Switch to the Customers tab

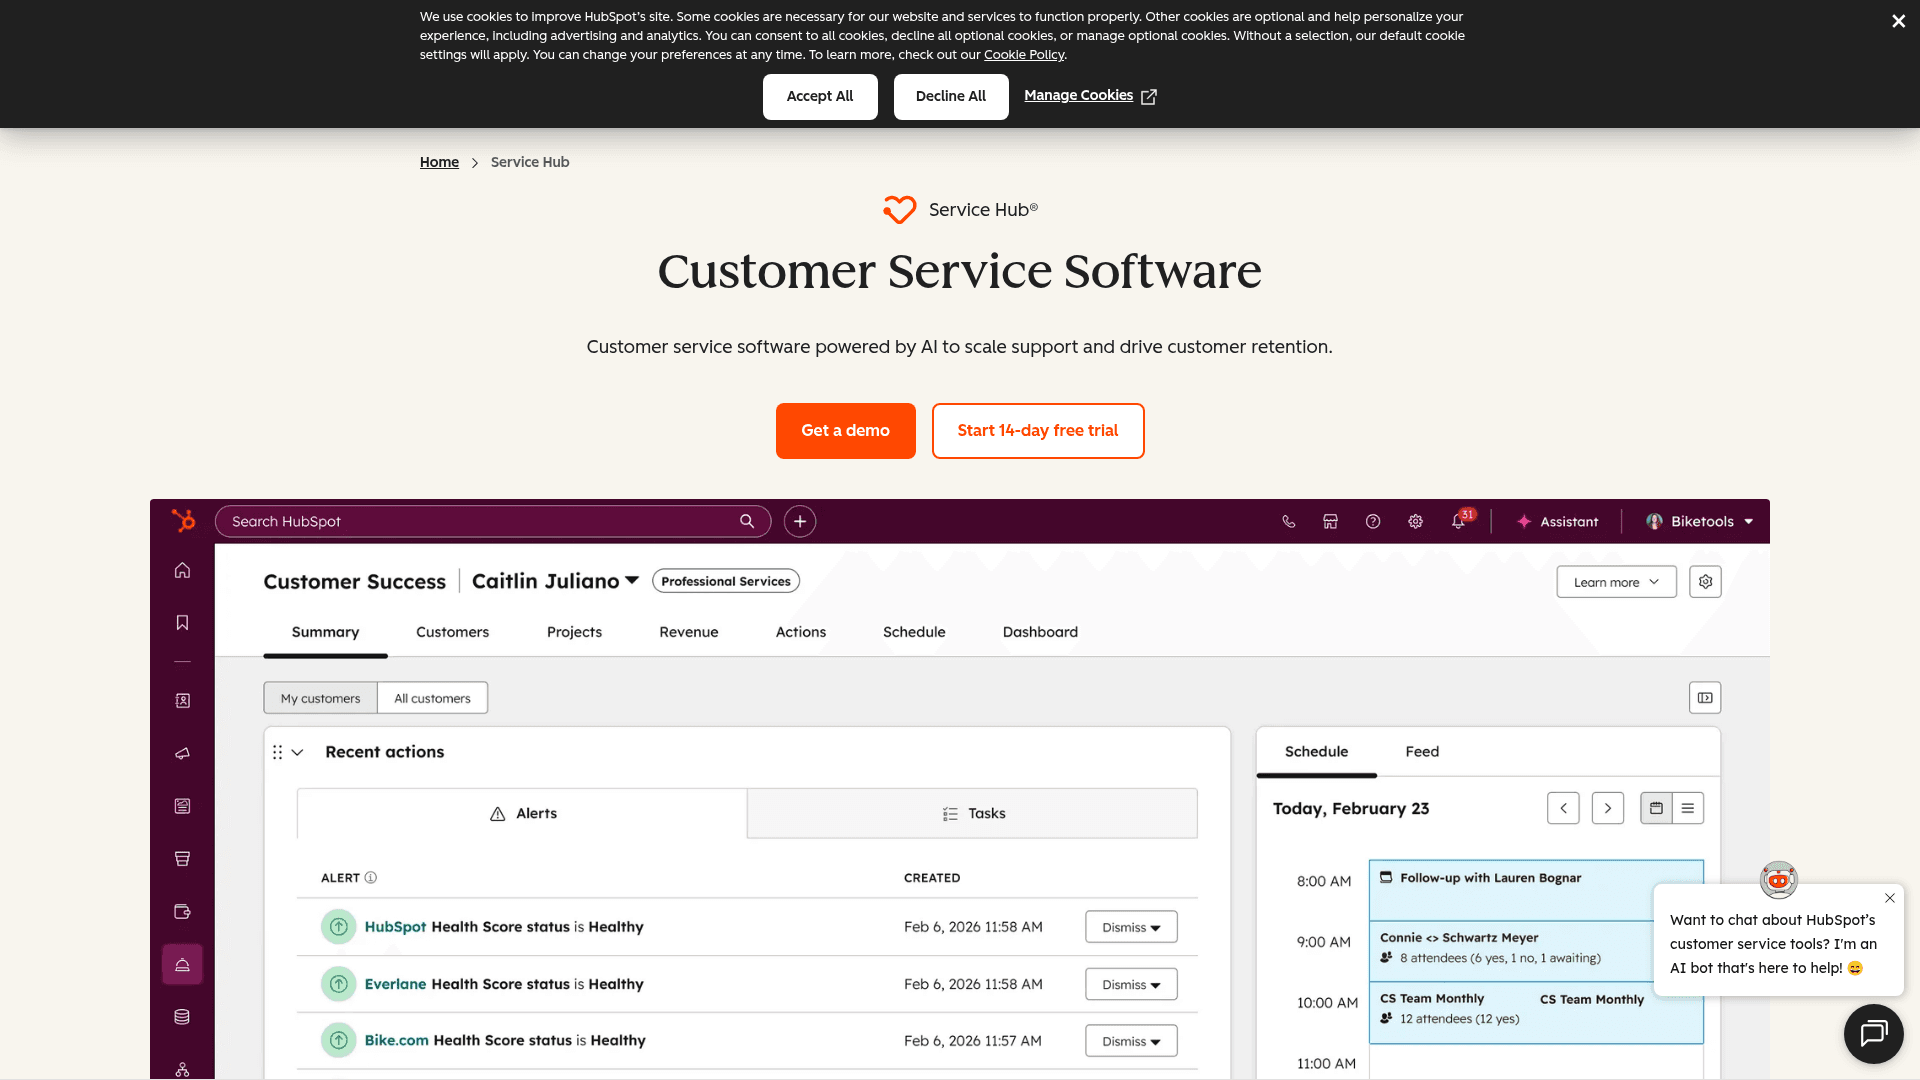[x=452, y=632]
